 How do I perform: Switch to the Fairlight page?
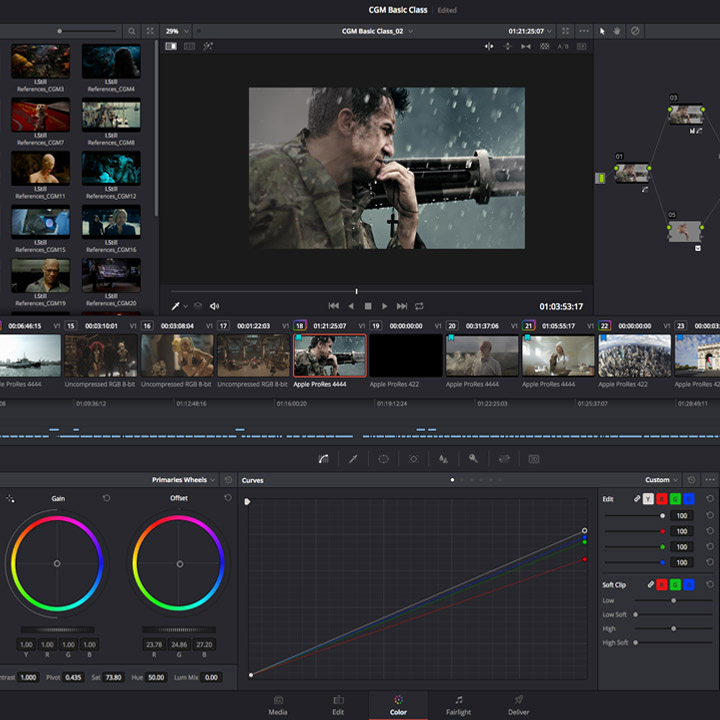click(458, 705)
